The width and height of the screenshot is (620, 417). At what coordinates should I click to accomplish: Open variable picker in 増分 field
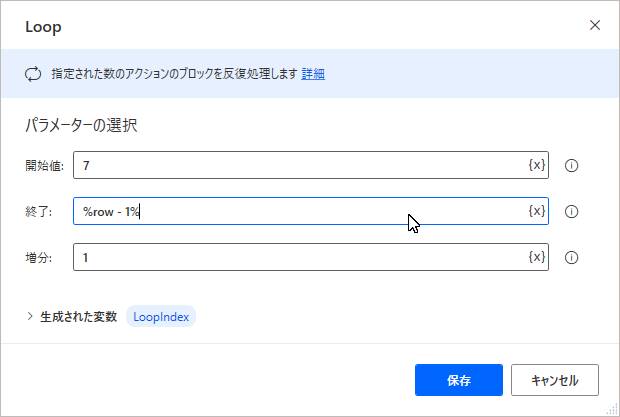(x=537, y=257)
